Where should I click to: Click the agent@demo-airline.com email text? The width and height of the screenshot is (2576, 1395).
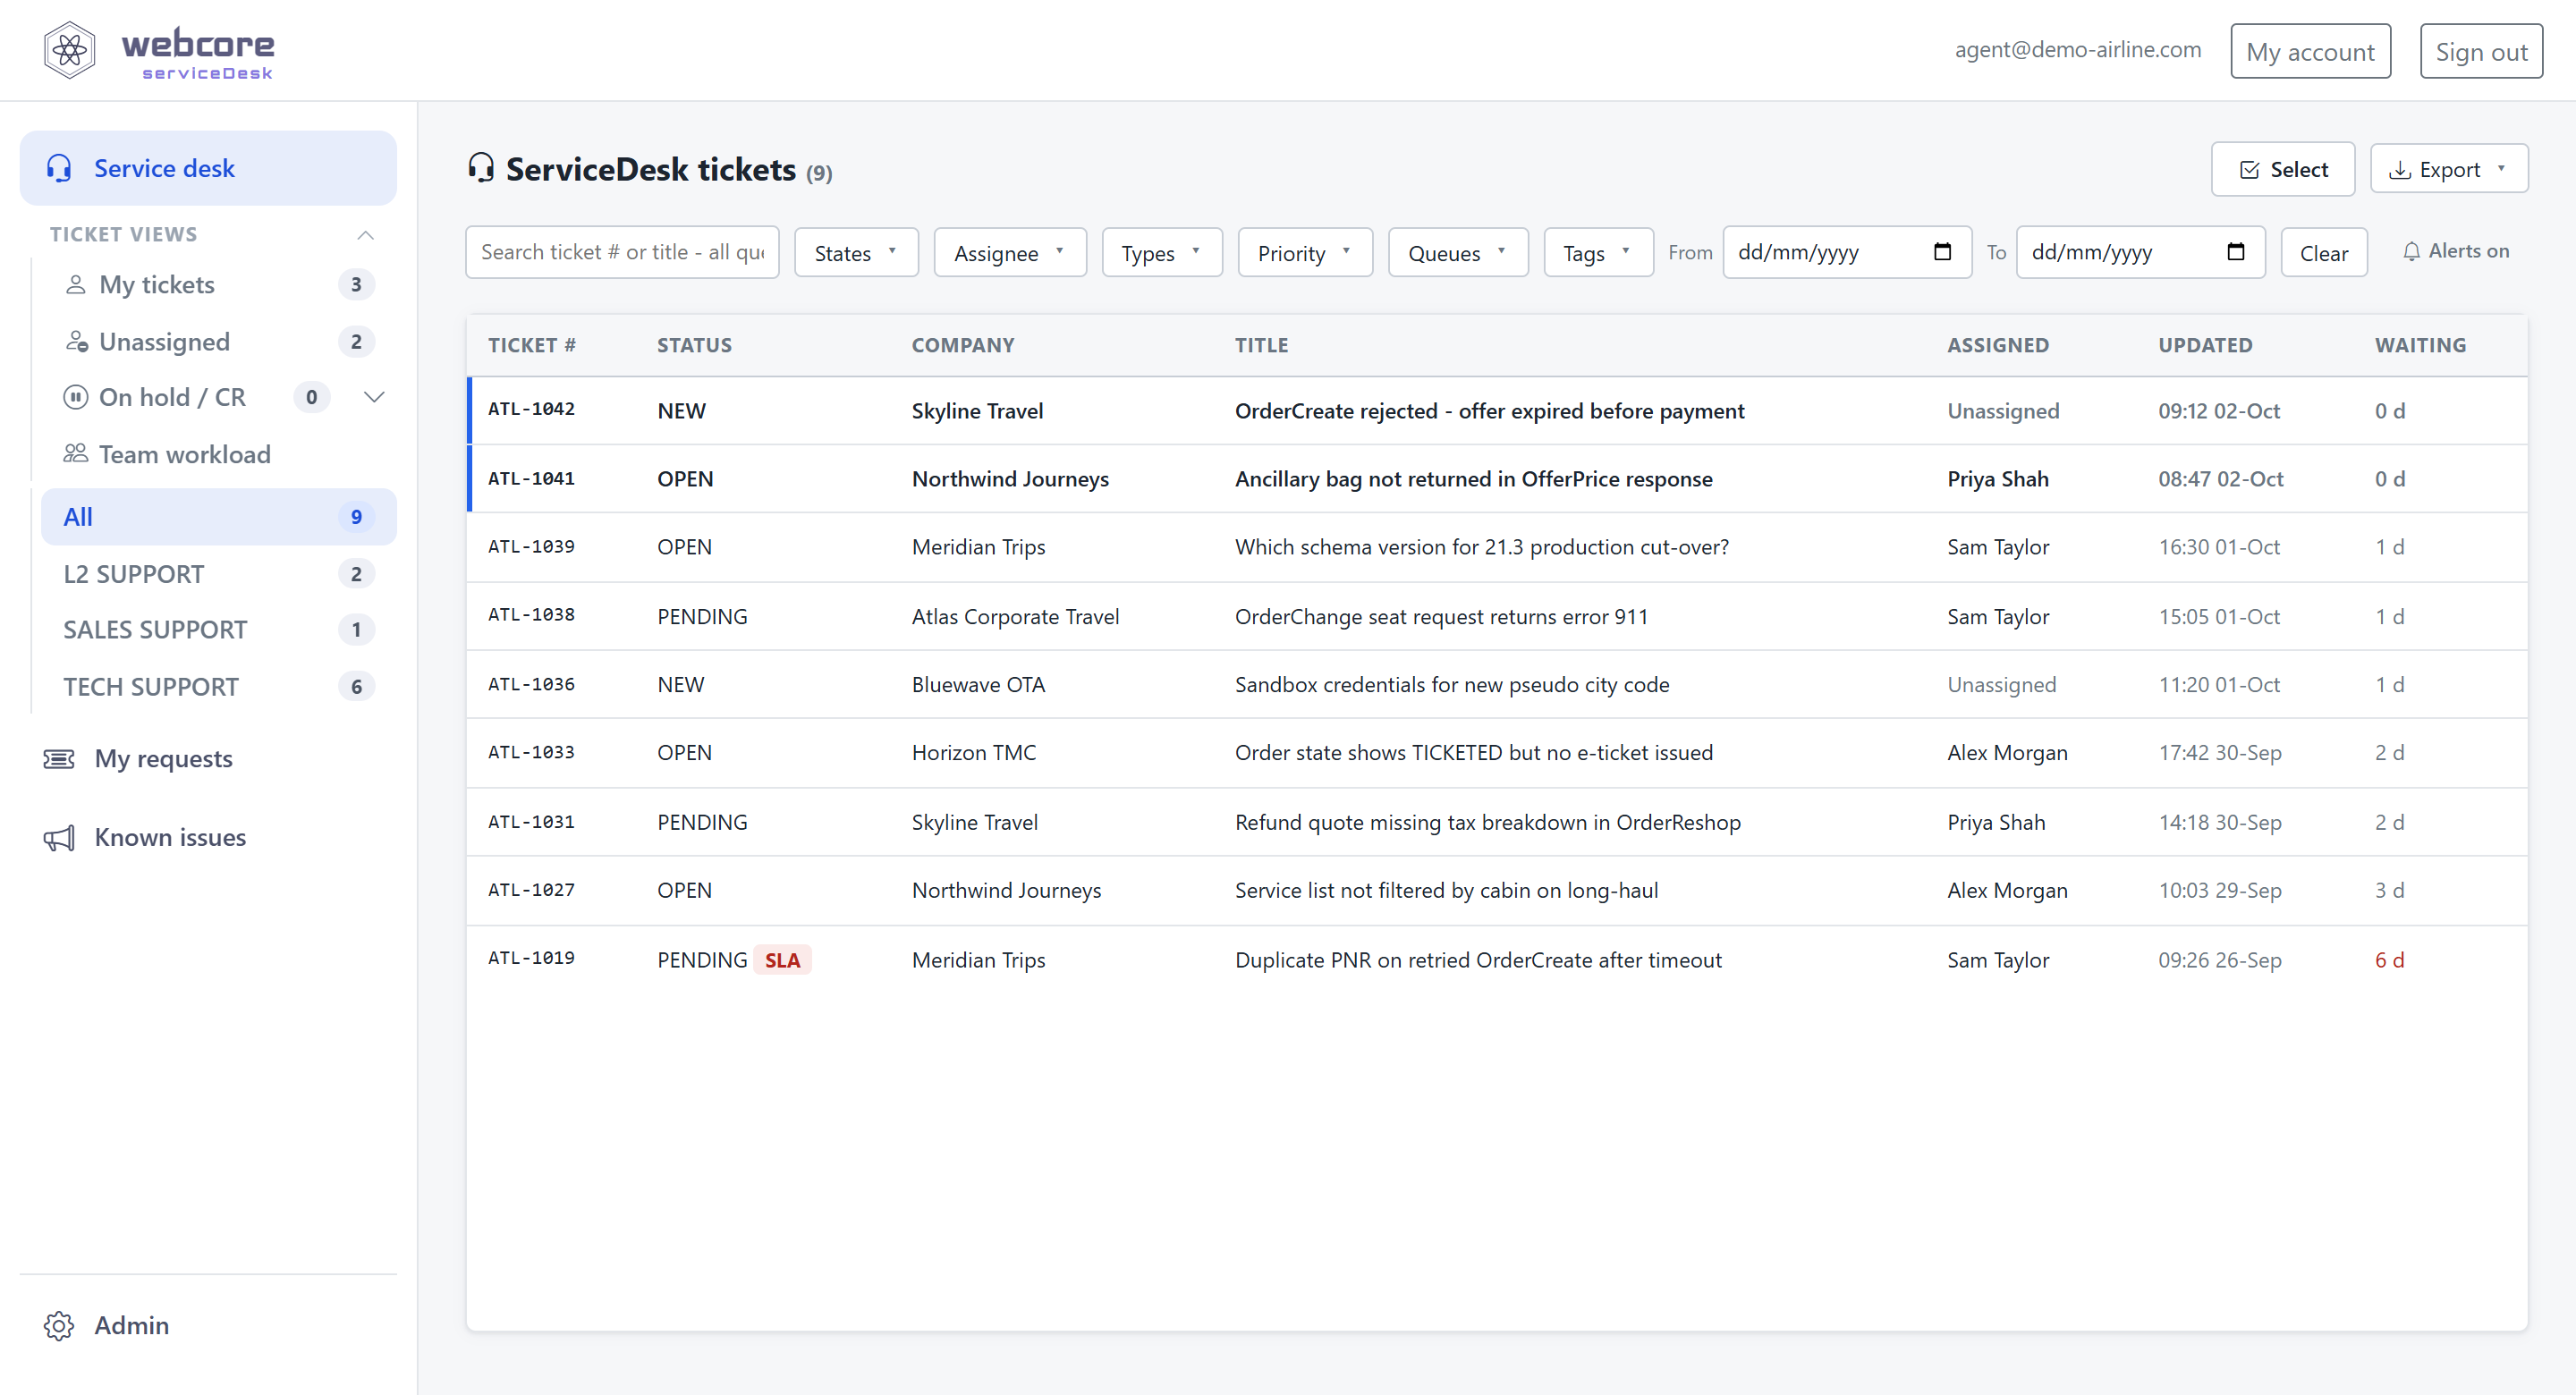pos(2078,50)
